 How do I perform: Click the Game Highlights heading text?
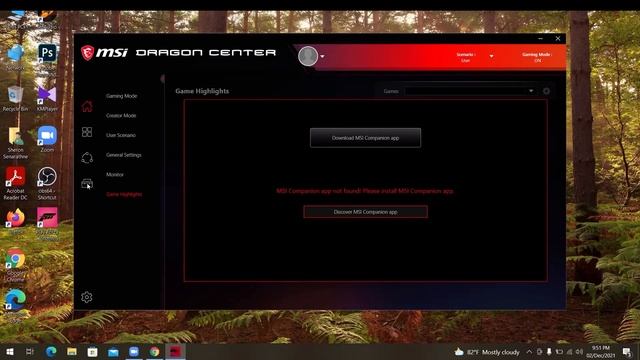[x=202, y=91]
